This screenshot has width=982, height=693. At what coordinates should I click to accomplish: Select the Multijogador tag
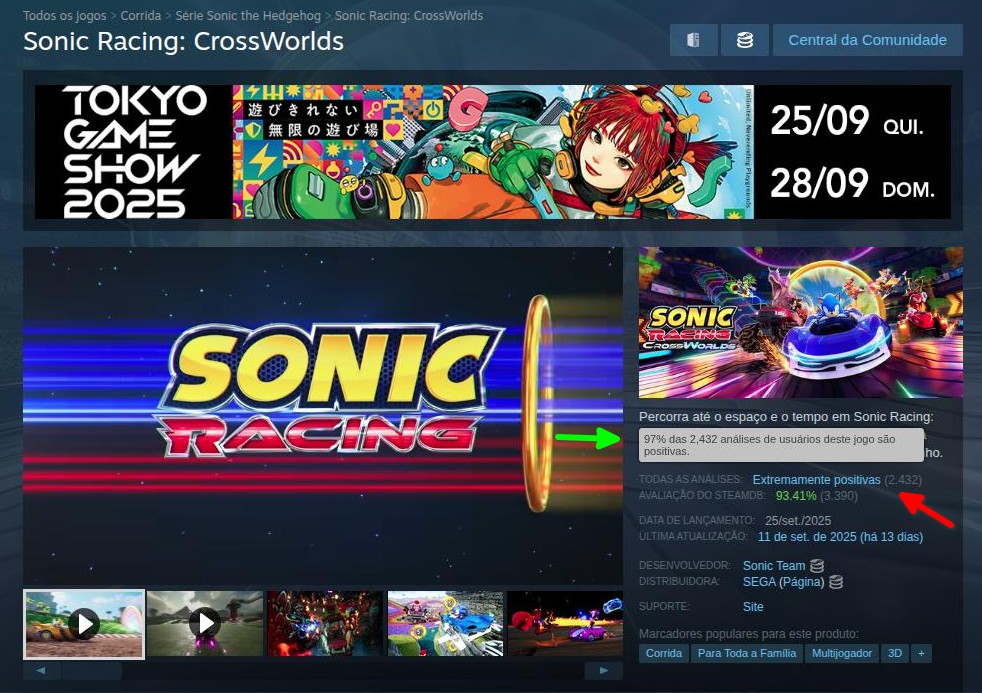pyautogui.click(x=842, y=654)
